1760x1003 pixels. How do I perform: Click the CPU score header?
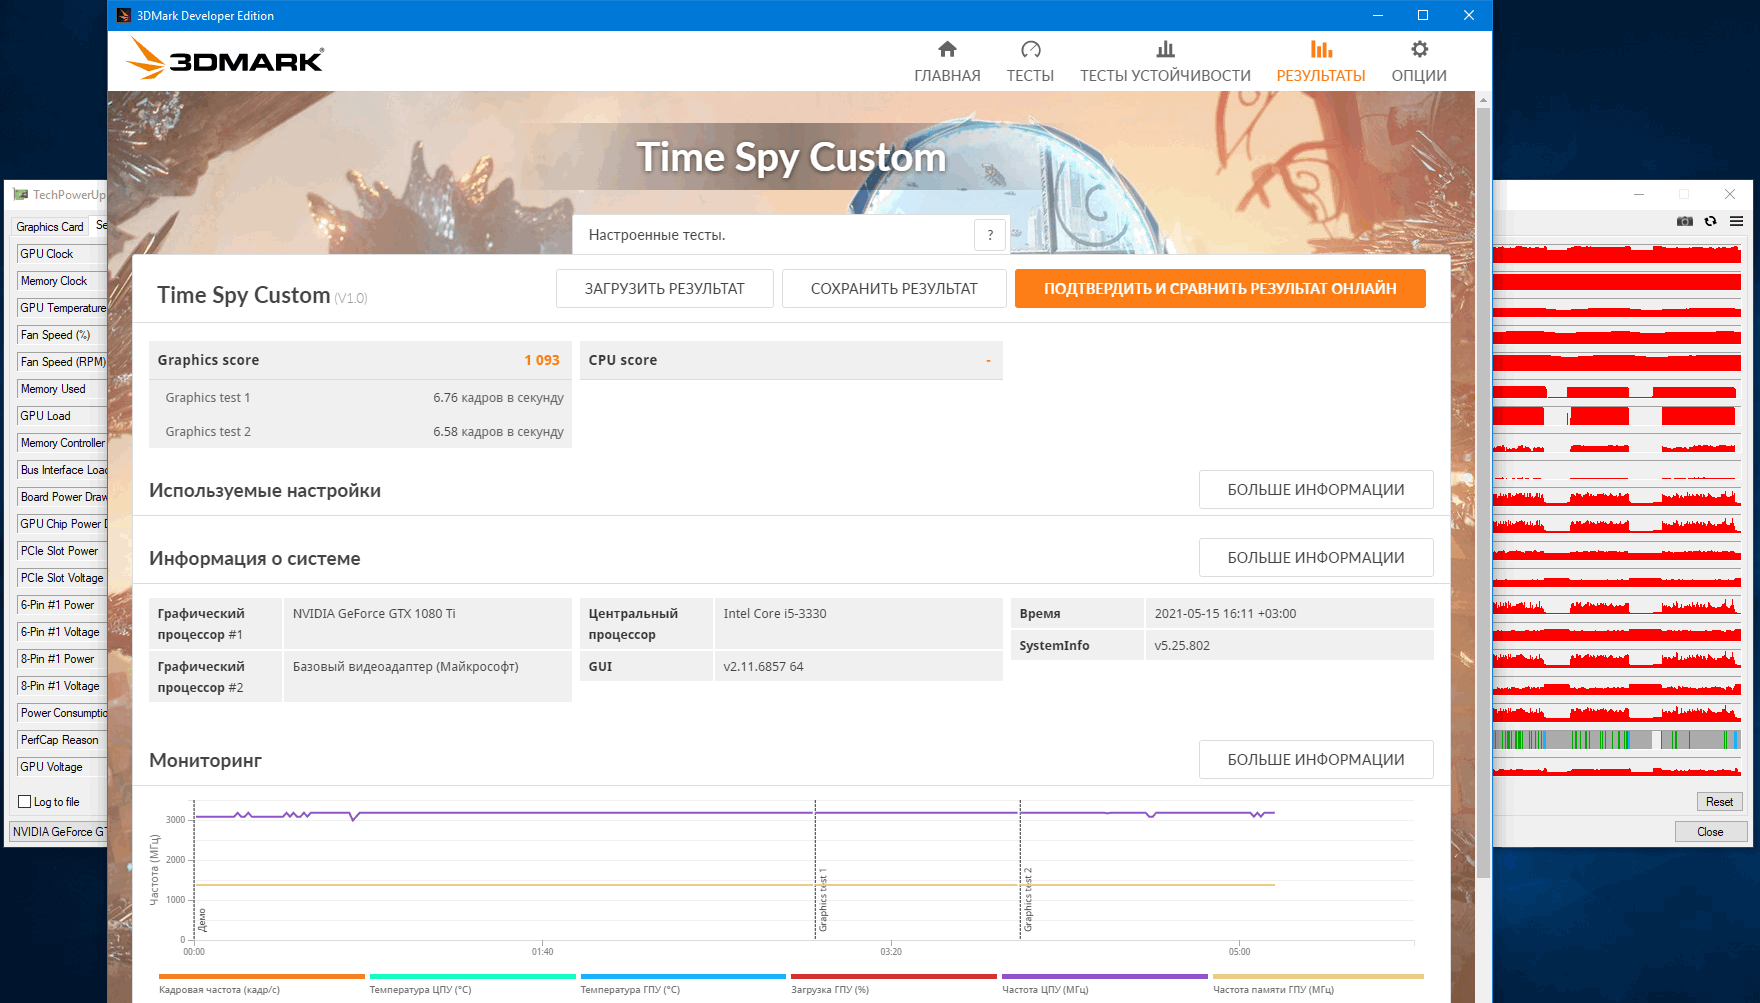pyautogui.click(x=791, y=360)
